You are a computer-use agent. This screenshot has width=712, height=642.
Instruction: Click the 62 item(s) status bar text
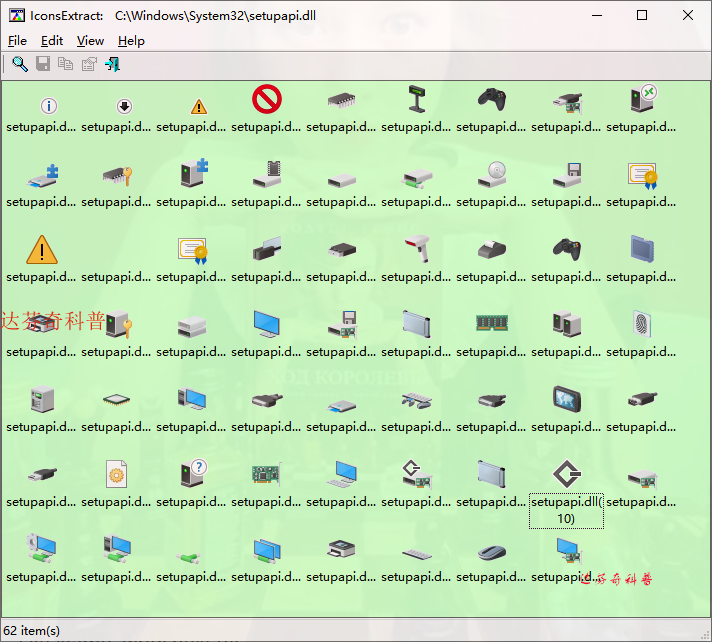click(31, 630)
